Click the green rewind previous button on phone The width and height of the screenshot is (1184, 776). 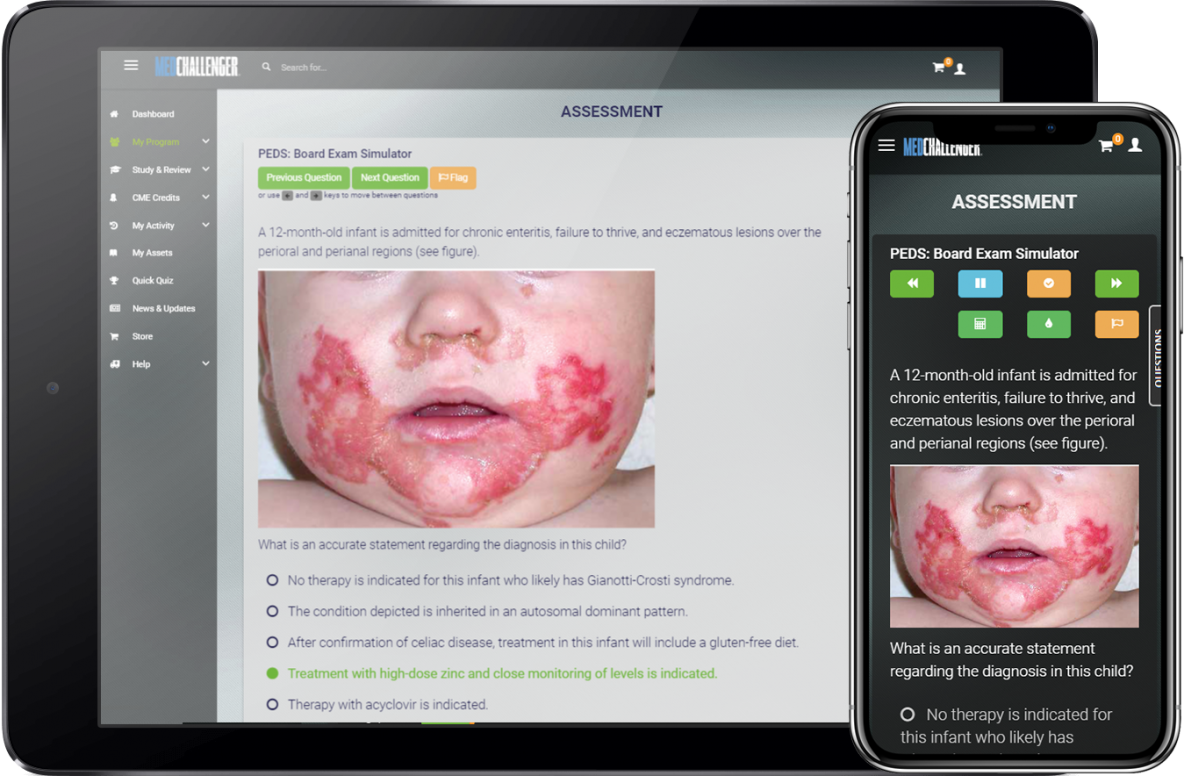click(912, 284)
